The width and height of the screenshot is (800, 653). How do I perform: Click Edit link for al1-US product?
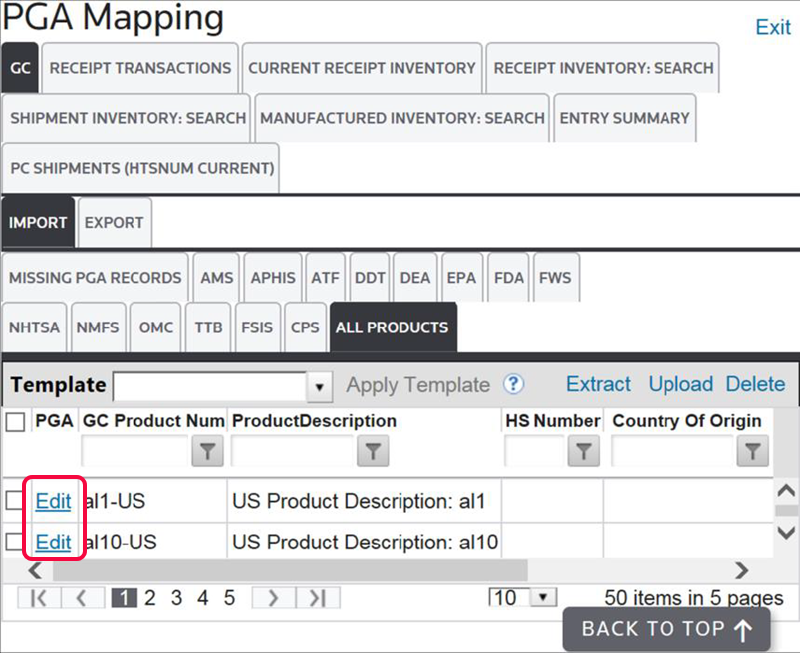pyautogui.click(x=53, y=501)
